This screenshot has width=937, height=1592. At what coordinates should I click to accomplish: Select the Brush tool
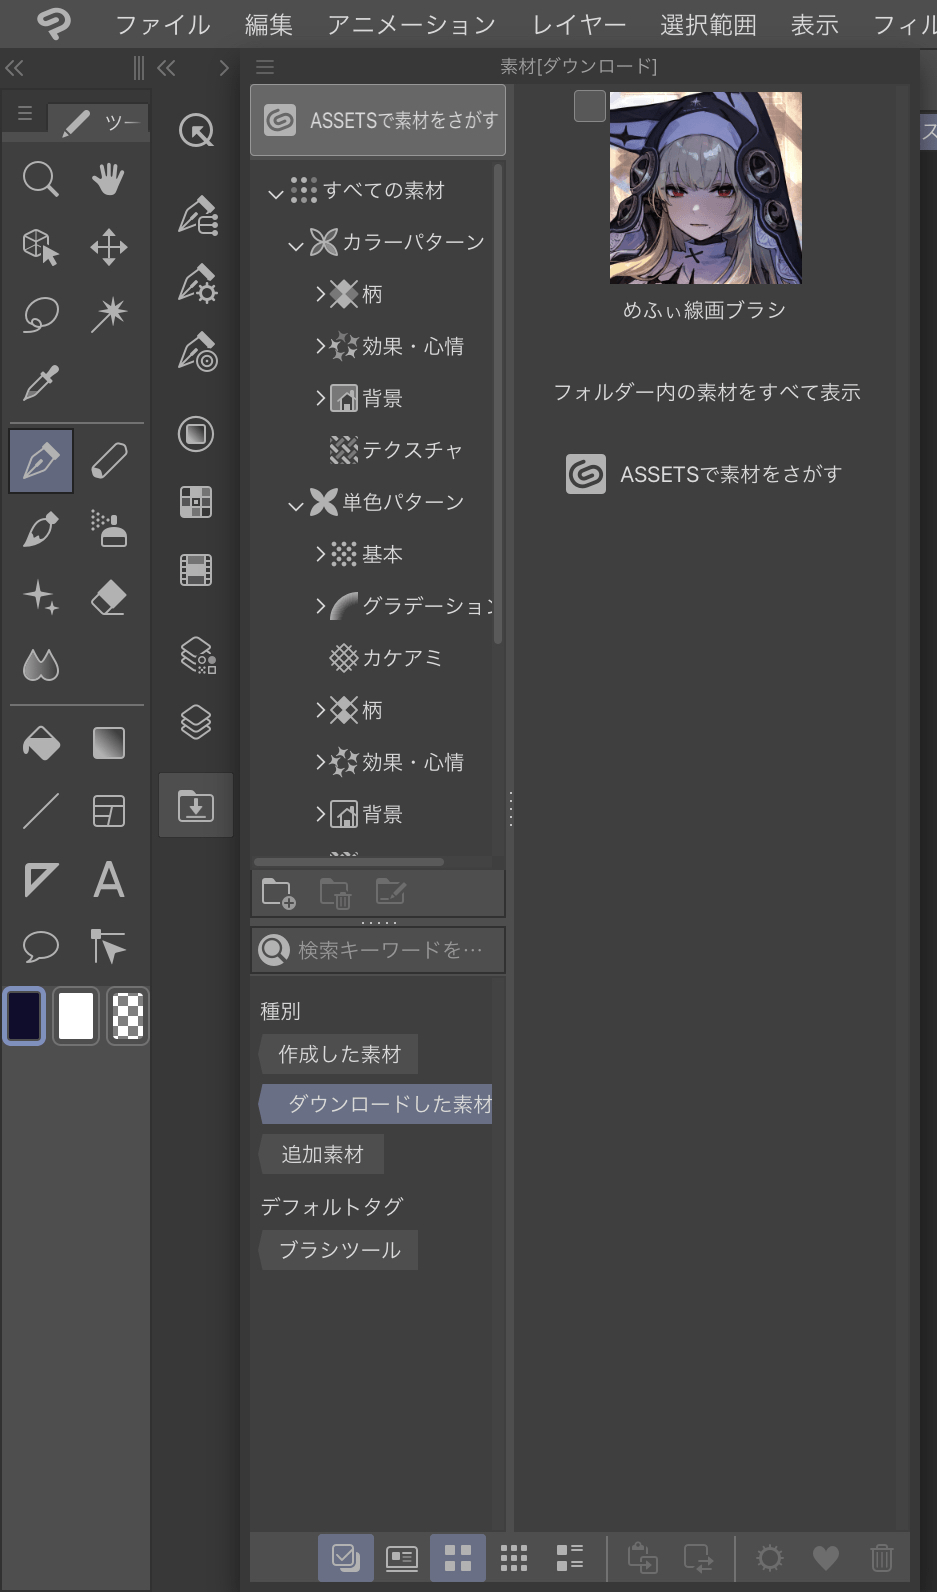click(x=41, y=529)
